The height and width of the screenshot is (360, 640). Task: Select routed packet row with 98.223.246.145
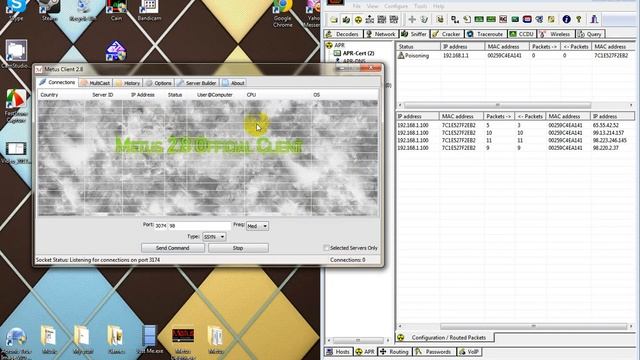click(x=515, y=140)
